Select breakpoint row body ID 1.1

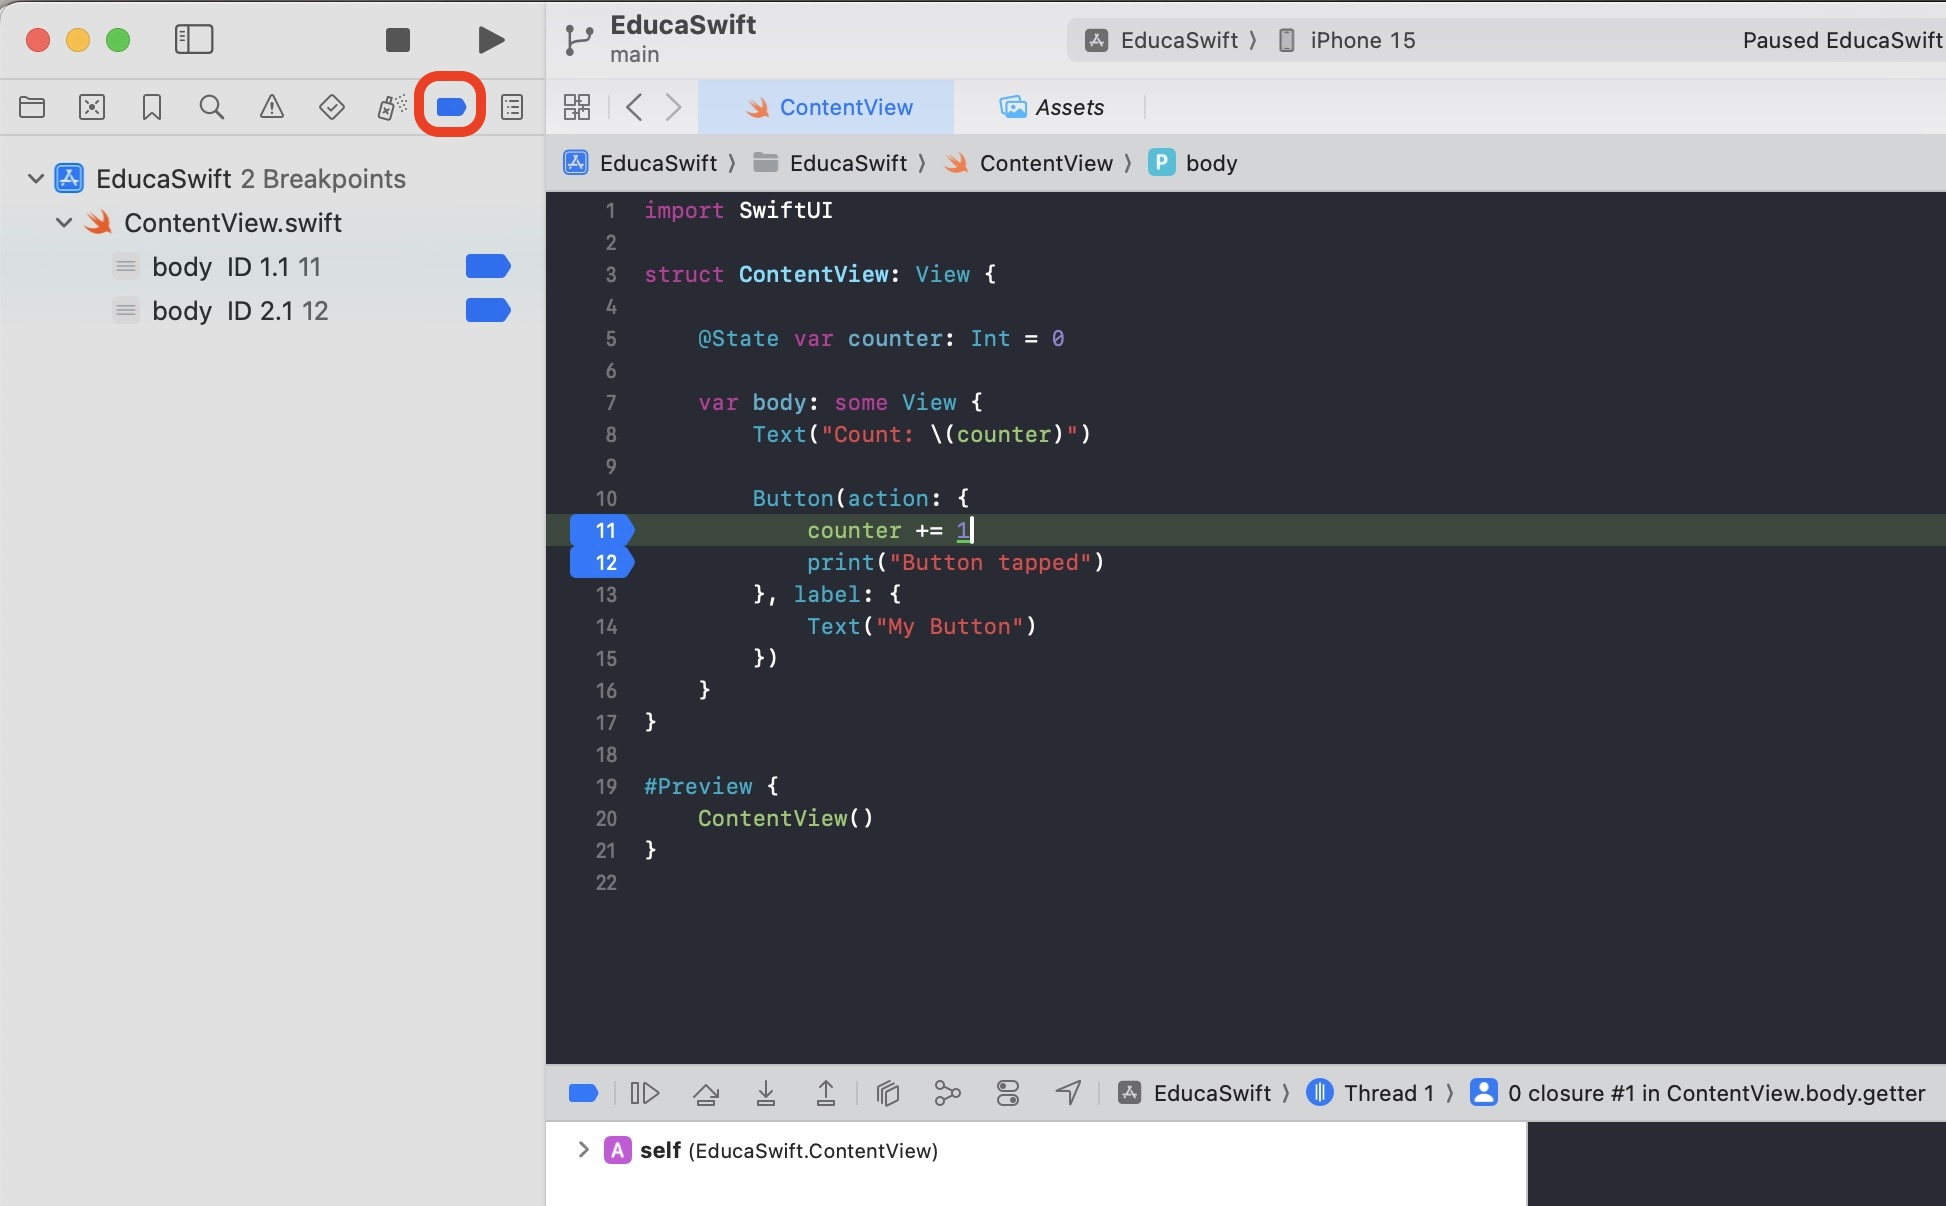click(x=272, y=267)
